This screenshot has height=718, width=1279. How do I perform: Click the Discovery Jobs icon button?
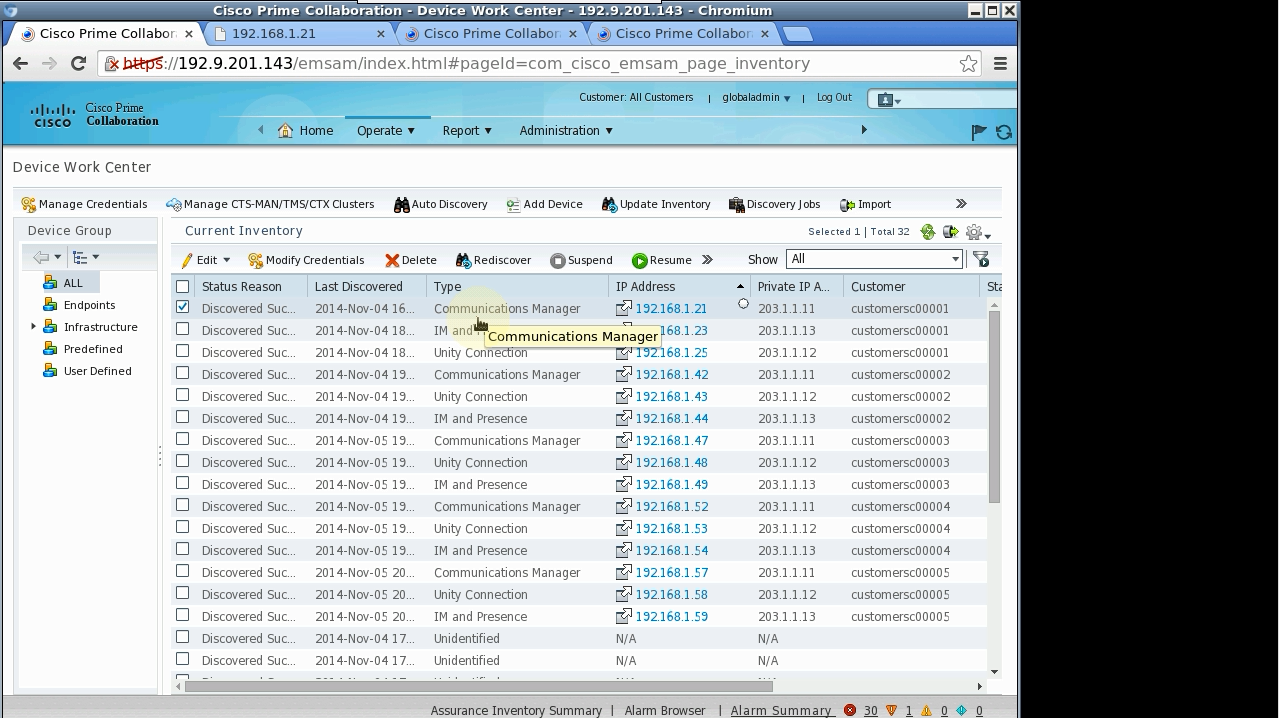pyautogui.click(x=775, y=204)
